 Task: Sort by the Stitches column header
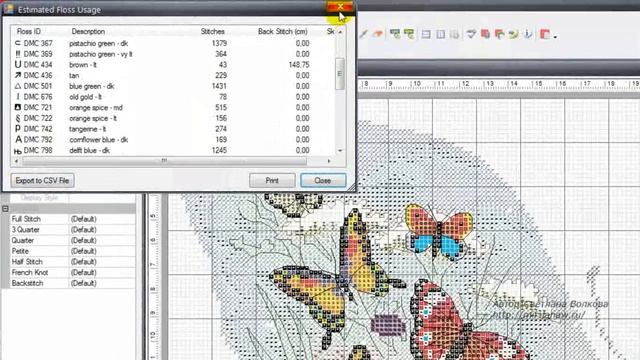point(213,31)
